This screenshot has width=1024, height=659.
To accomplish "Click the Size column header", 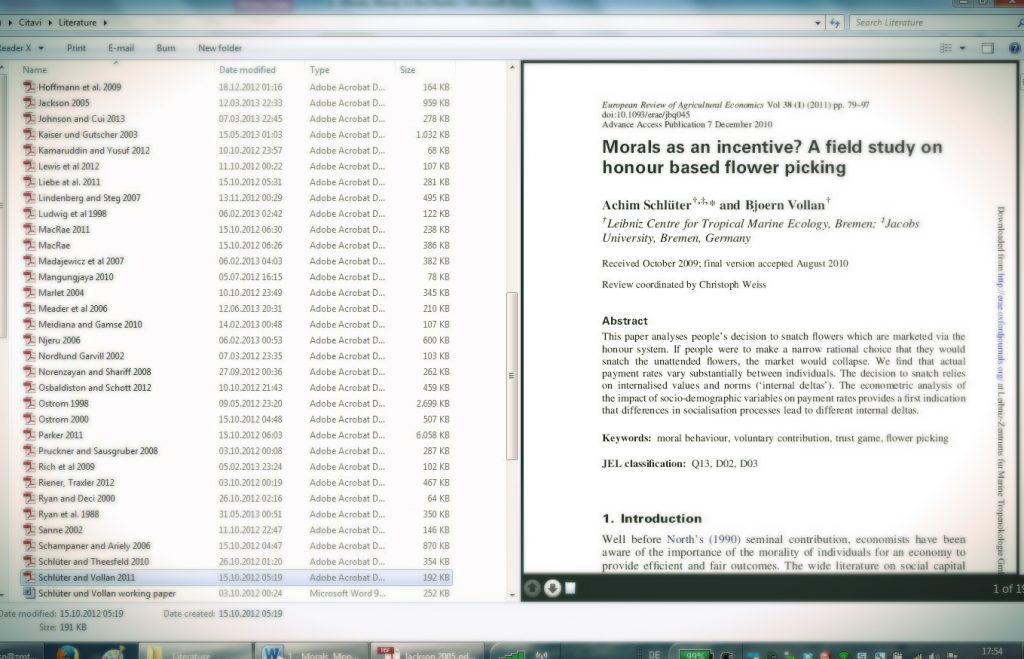I will tap(408, 70).
